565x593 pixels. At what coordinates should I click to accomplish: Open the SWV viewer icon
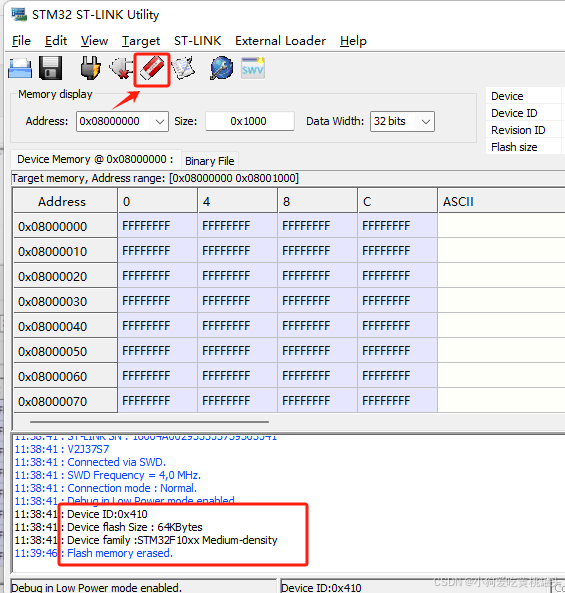pos(253,68)
